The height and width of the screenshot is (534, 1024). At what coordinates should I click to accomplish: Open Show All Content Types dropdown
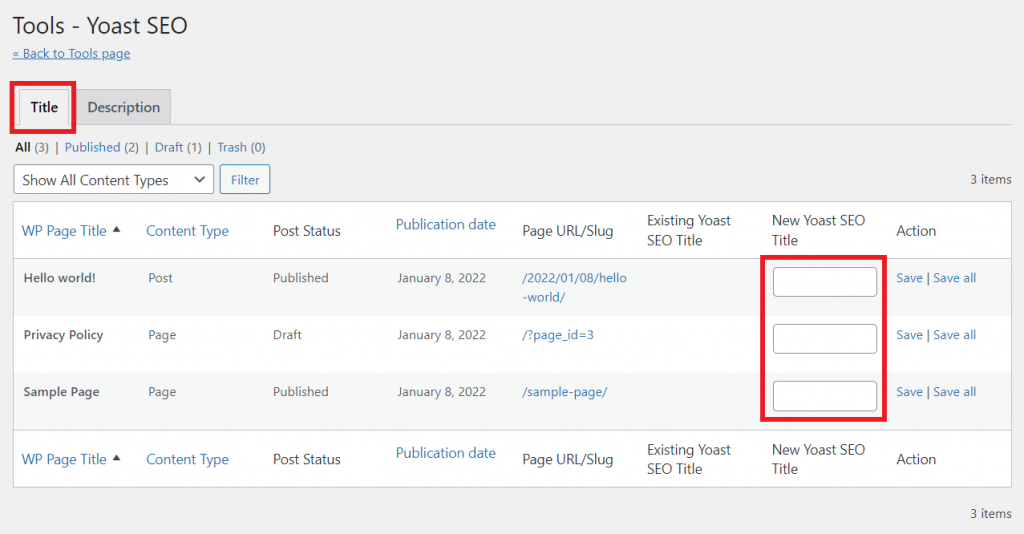point(114,180)
